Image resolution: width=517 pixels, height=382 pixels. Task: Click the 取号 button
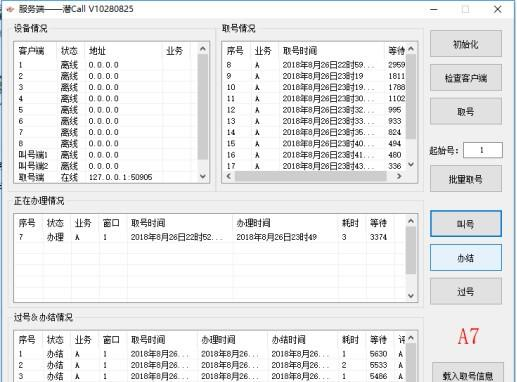(466, 112)
